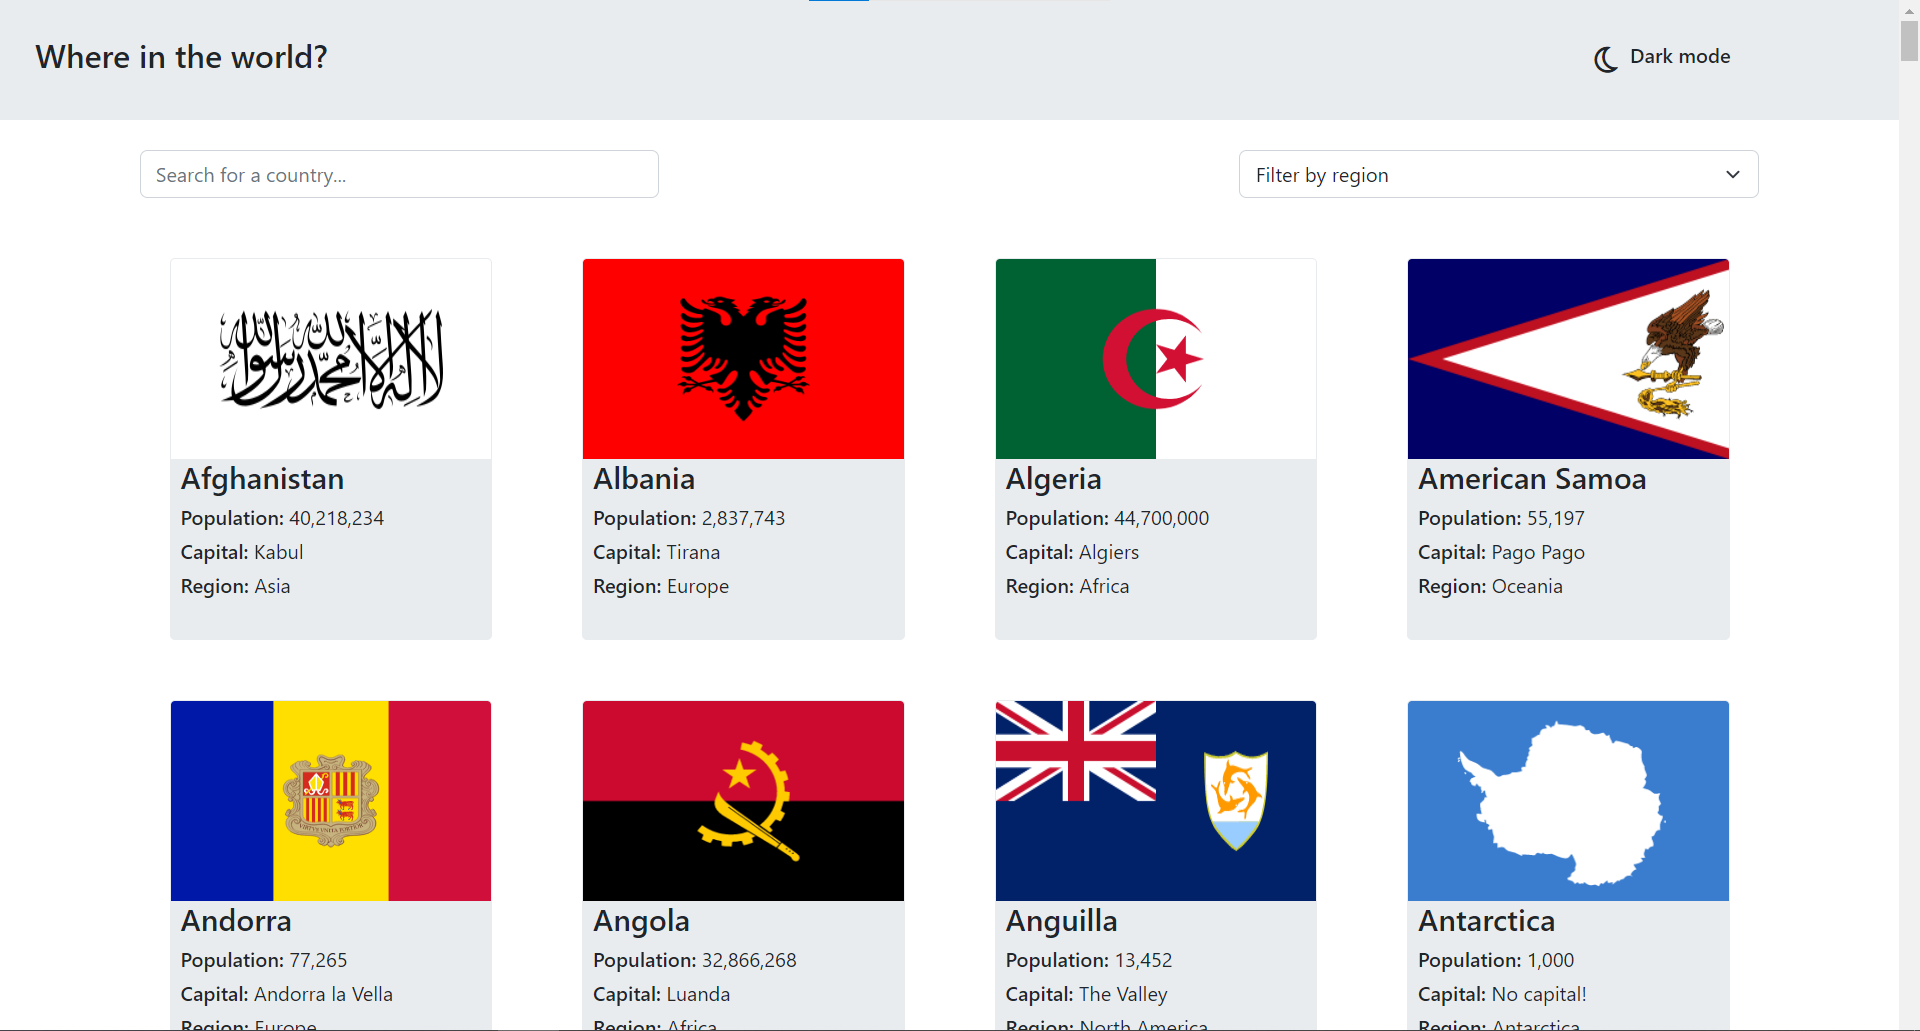Screen dimensions: 1920x1031
Task: Click the Angola flag image
Action: (x=743, y=801)
